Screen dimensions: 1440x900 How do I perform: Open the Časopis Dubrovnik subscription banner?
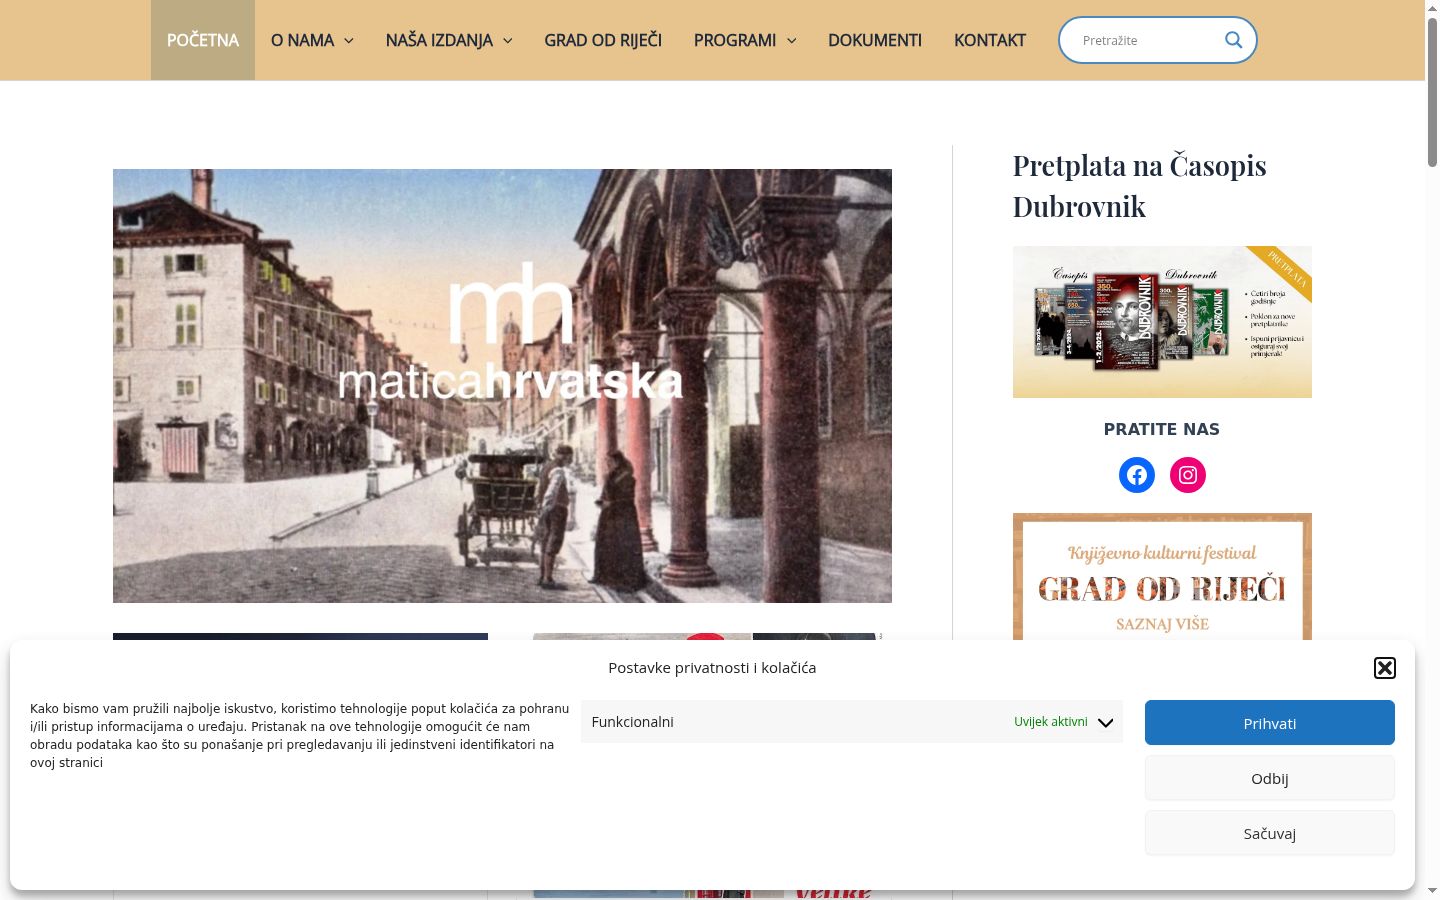1162,322
